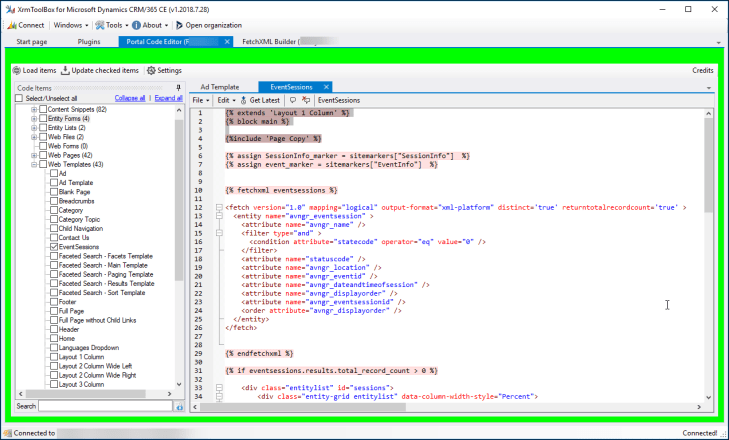Collapse filter block at line 15

point(219,233)
